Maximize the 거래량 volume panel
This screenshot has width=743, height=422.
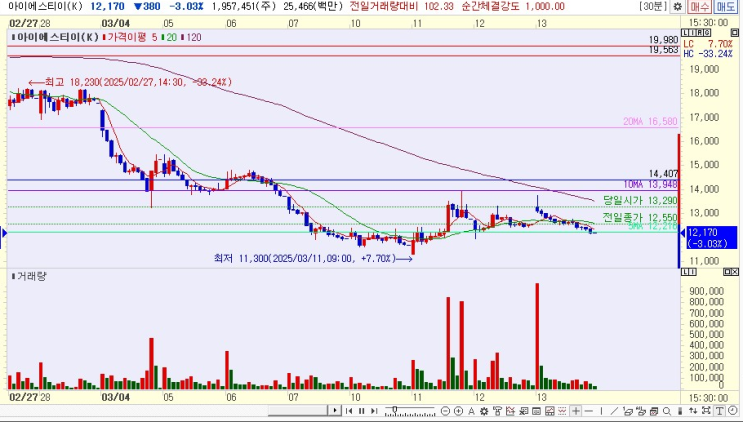point(727,272)
